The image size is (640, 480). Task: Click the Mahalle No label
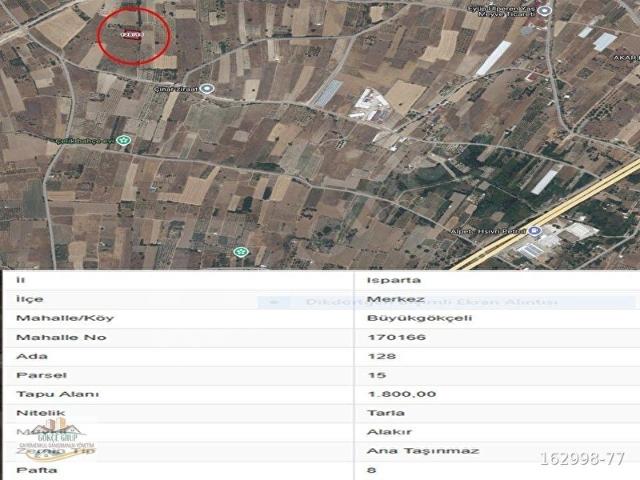pos(61,337)
